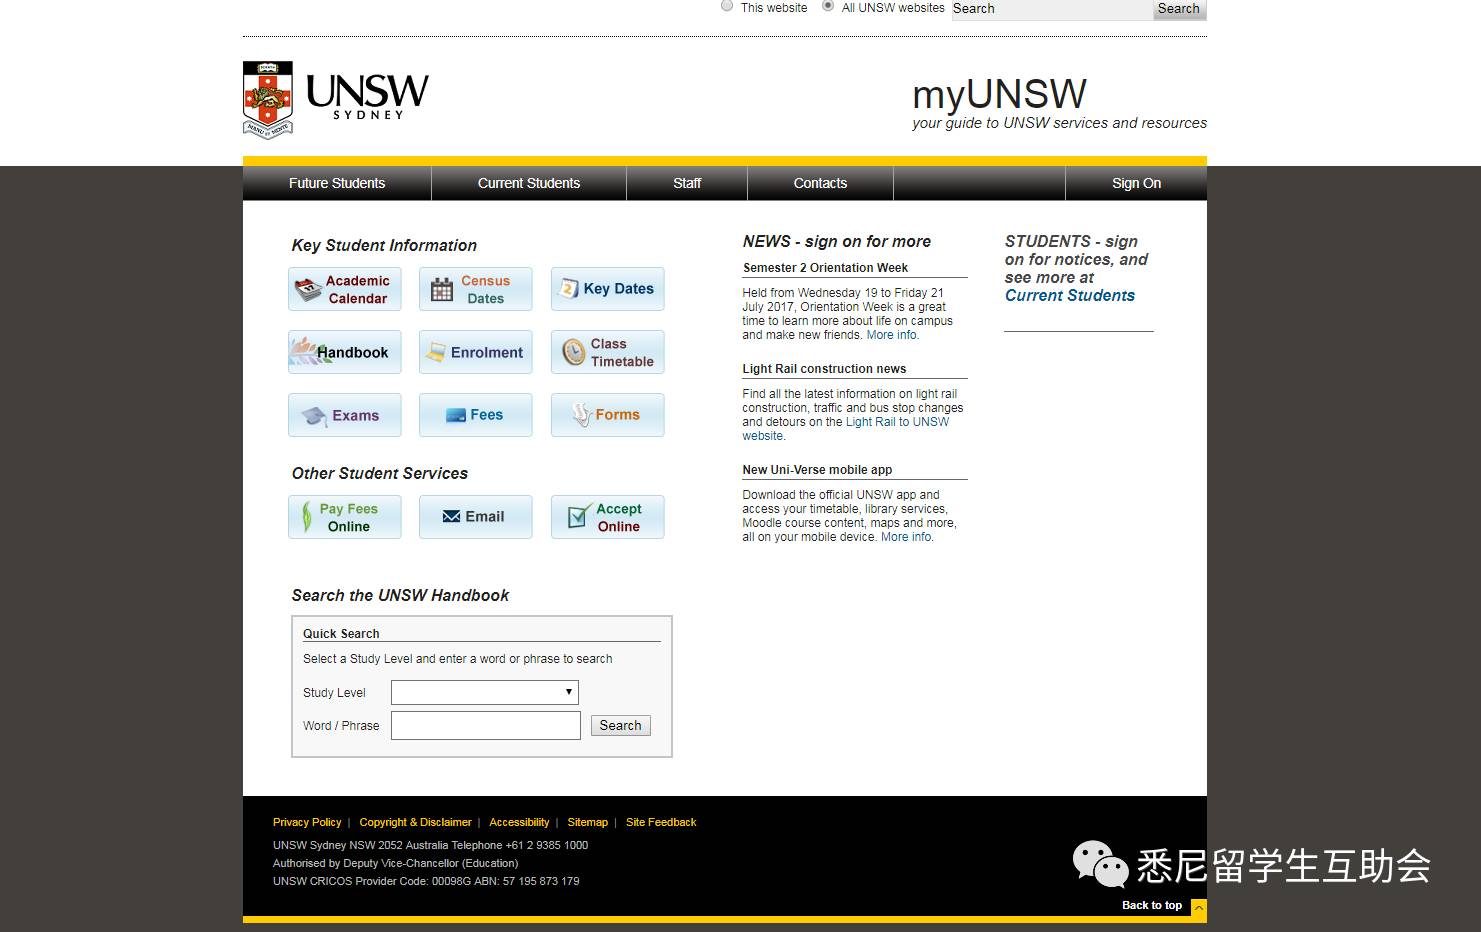Click the UNSW CRICOS Provider Code text
The image size is (1481, 932).
point(426,881)
